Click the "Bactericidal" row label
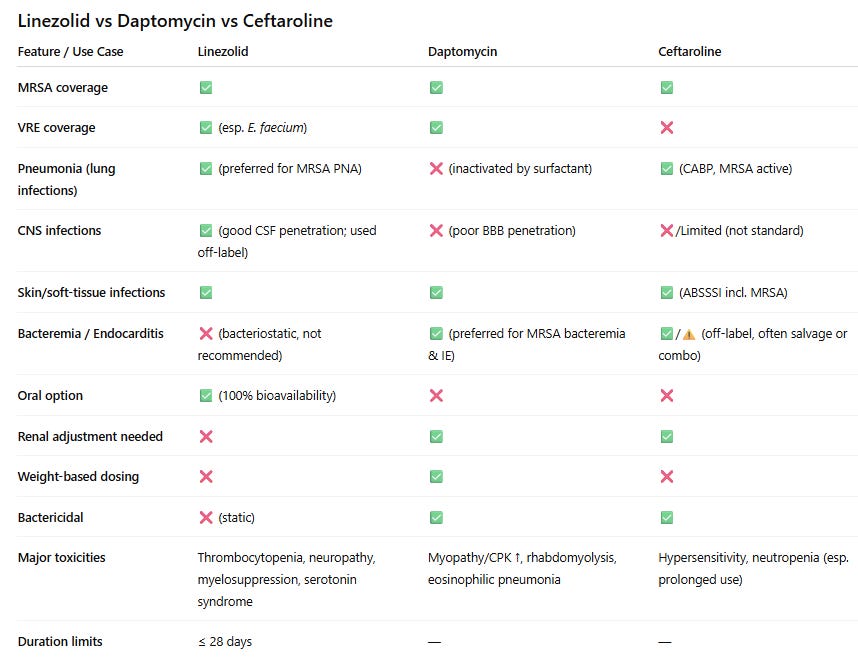This screenshot has width=858, height=669. pyautogui.click(x=50, y=517)
